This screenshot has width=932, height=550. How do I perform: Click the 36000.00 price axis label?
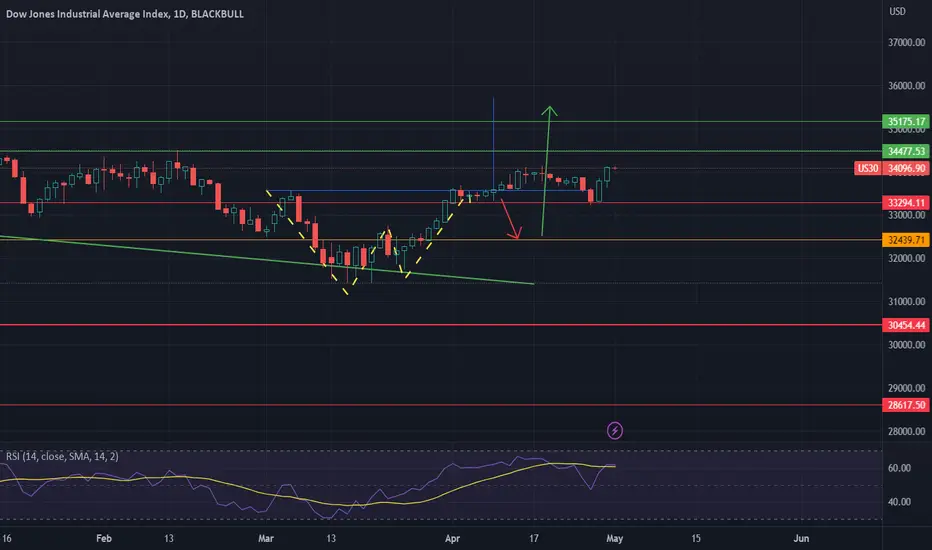point(906,86)
